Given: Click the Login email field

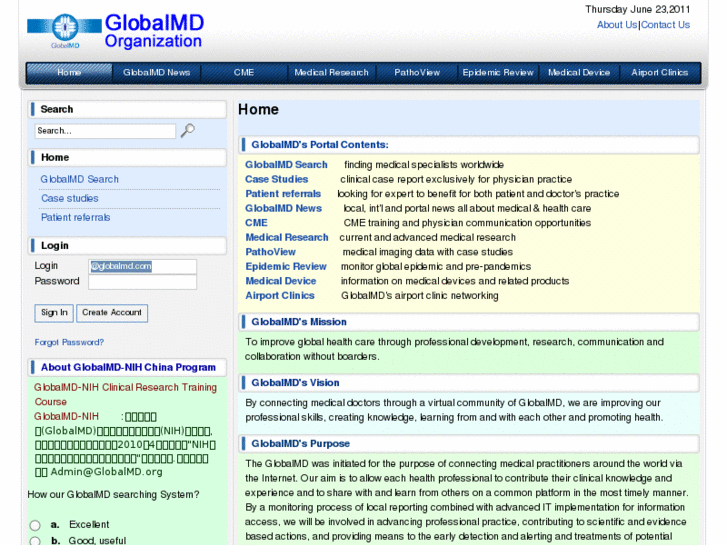Looking at the screenshot, I should point(142,266).
